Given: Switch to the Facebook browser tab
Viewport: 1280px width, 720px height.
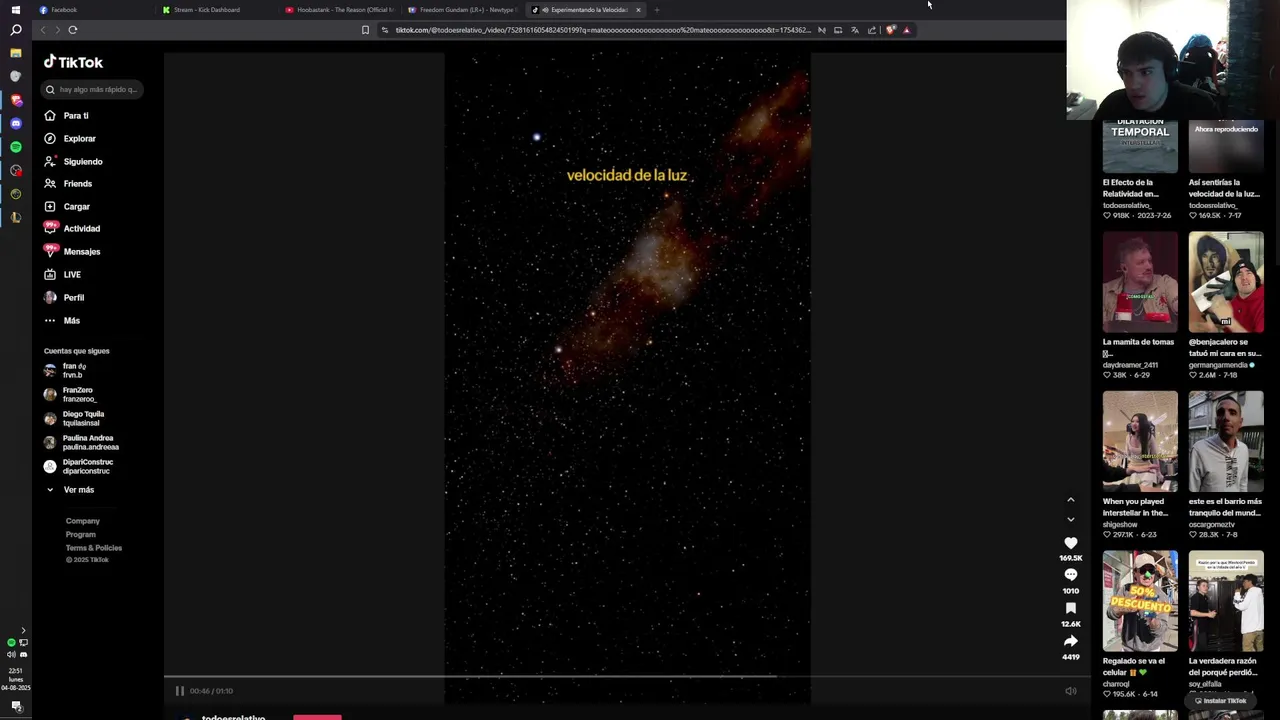Looking at the screenshot, I should [x=90, y=10].
